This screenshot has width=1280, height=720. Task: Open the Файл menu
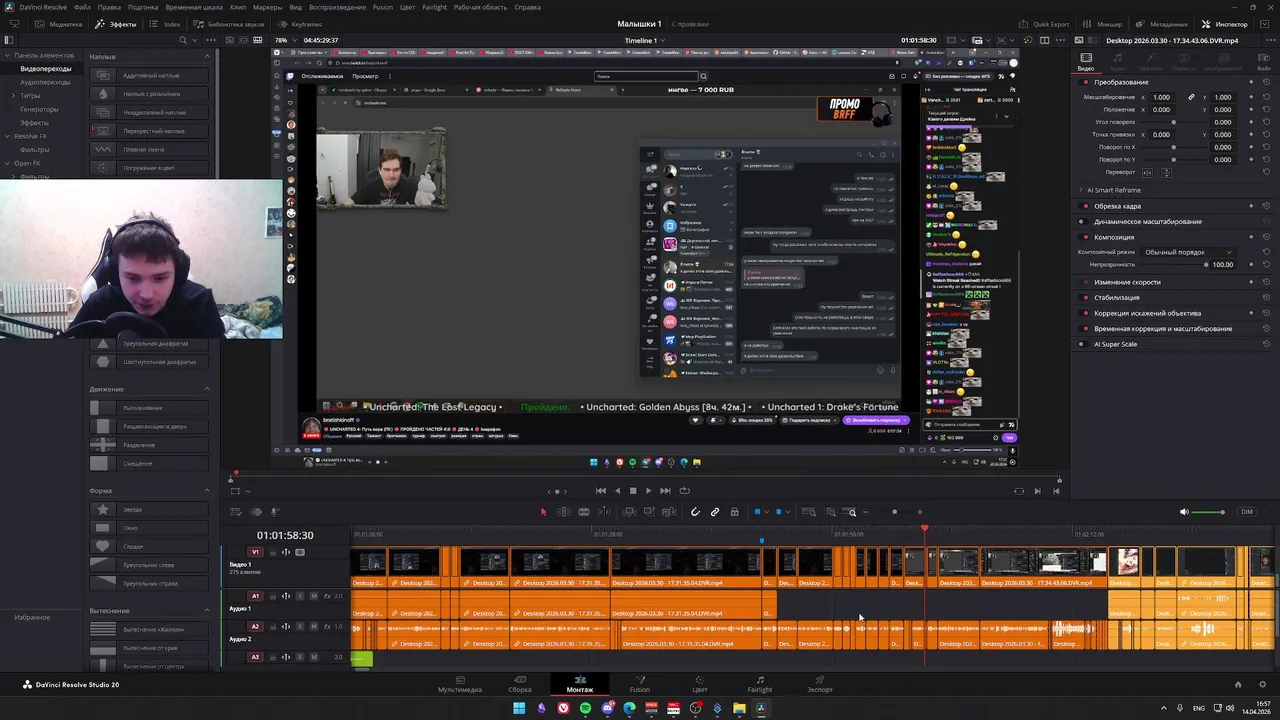click(82, 7)
